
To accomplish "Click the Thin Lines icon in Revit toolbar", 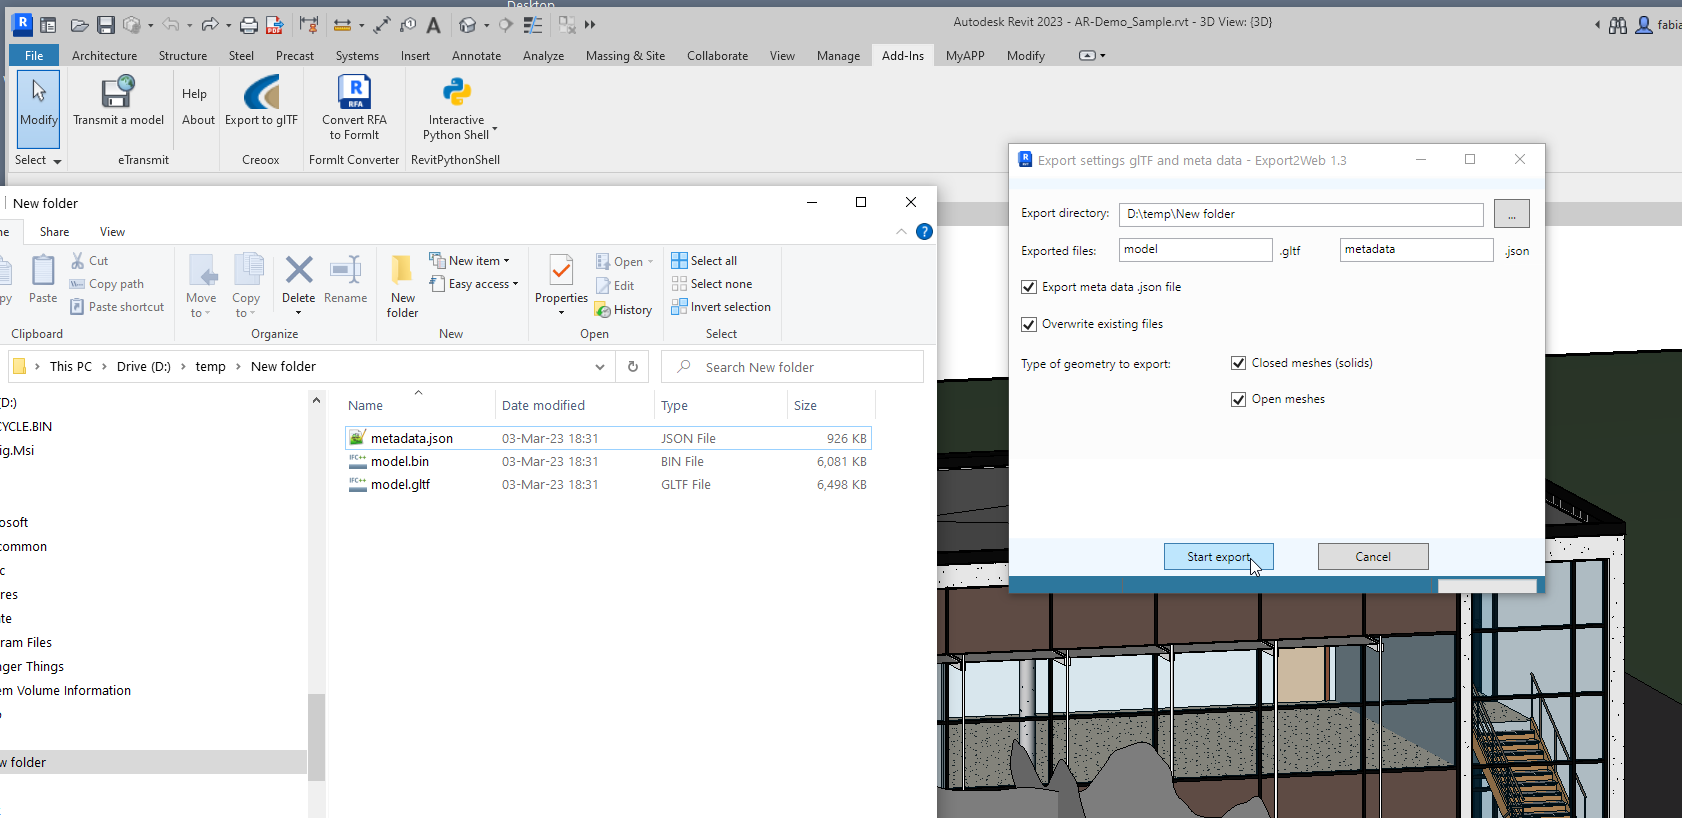I will [x=533, y=25].
